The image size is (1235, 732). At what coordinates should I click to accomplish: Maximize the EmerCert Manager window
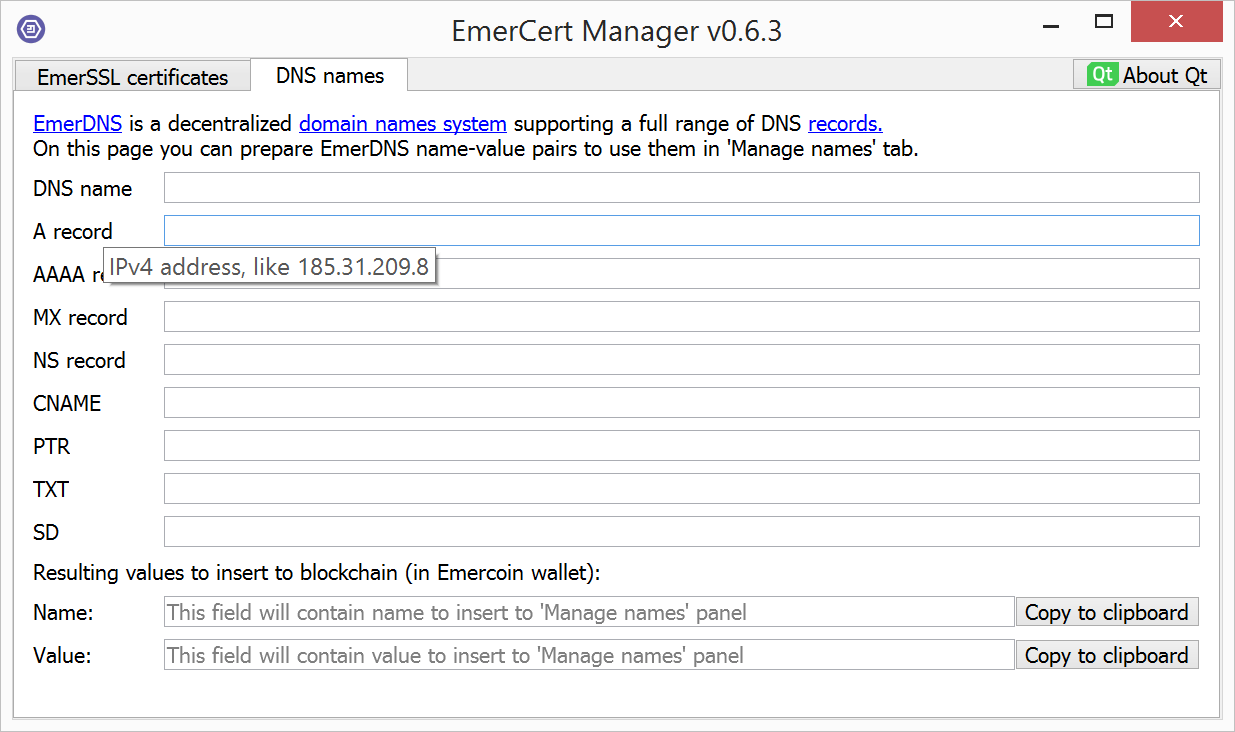[1104, 21]
